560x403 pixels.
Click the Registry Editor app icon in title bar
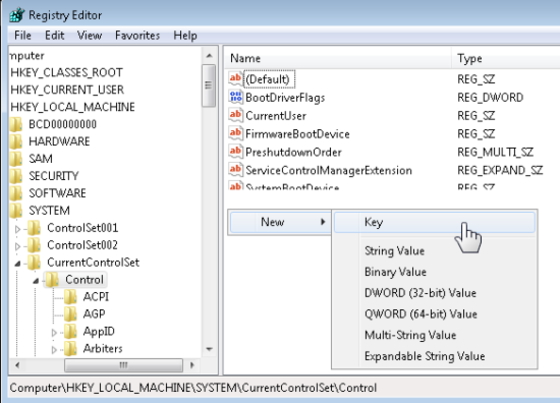[x=17, y=15]
